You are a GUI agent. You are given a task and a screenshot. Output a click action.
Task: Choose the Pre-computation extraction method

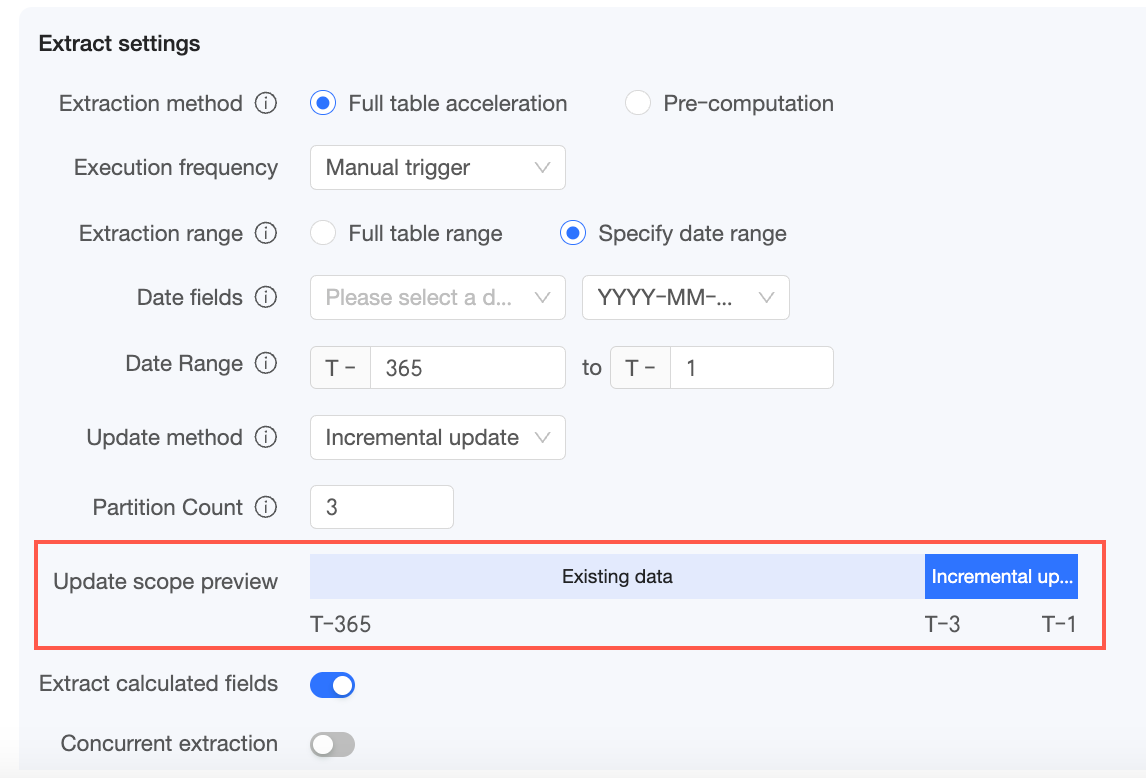tap(638, 104)
